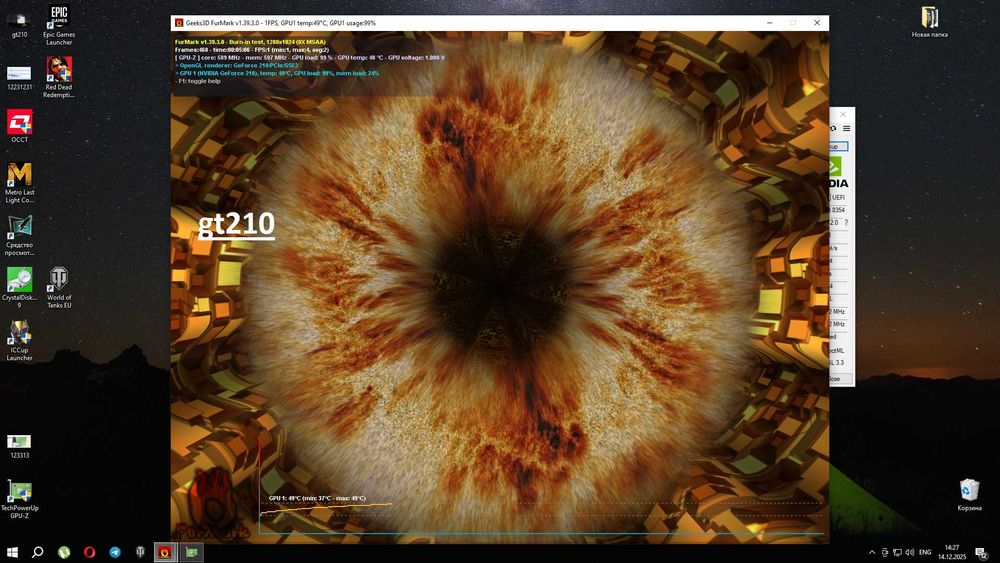
Task: Click the large 'gt210' overlay text
Action: coord(236,224)
